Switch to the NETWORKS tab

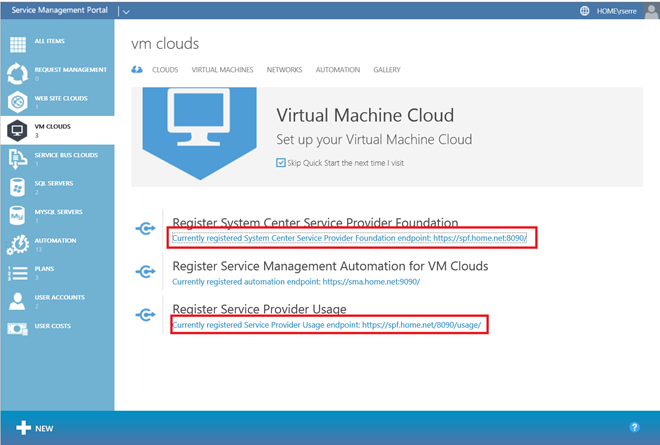tap(285, 70)
